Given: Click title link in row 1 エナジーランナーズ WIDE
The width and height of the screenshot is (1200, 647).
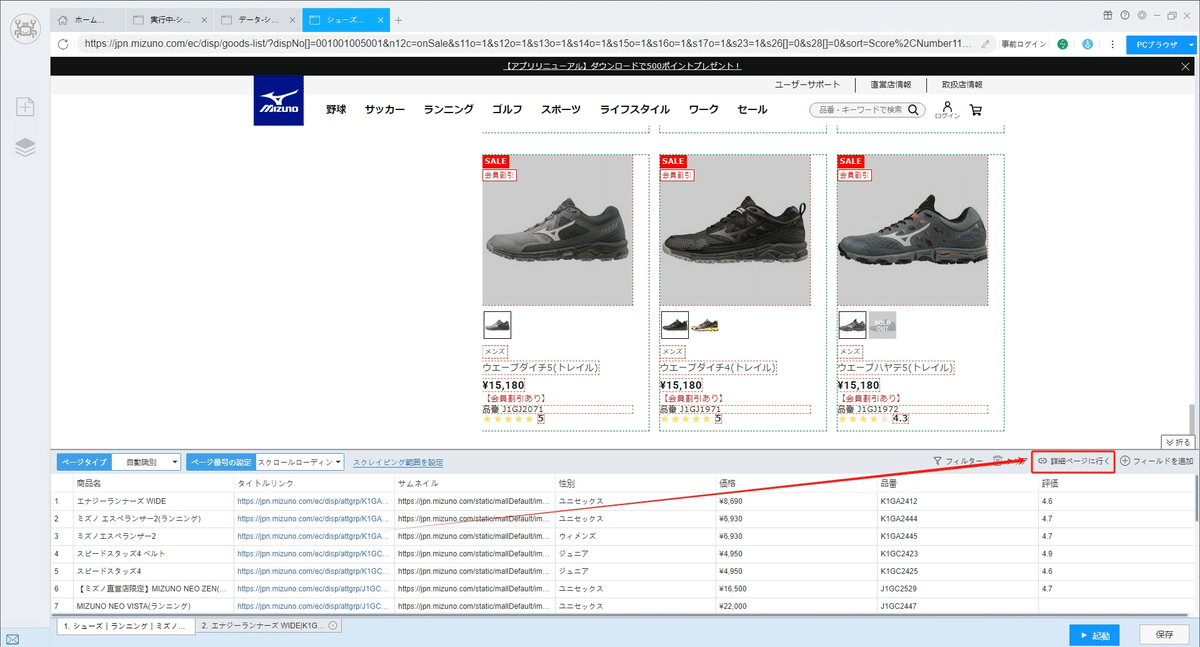Looking at the screenshot, I should click(x=313, y=500).
